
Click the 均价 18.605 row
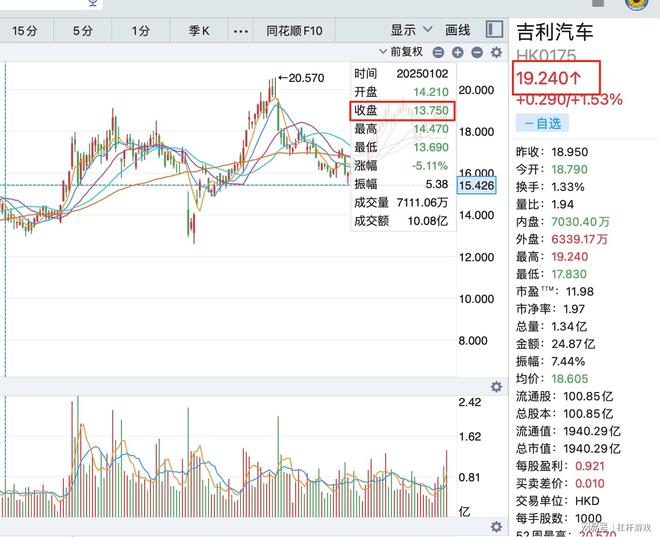(552, 379)
